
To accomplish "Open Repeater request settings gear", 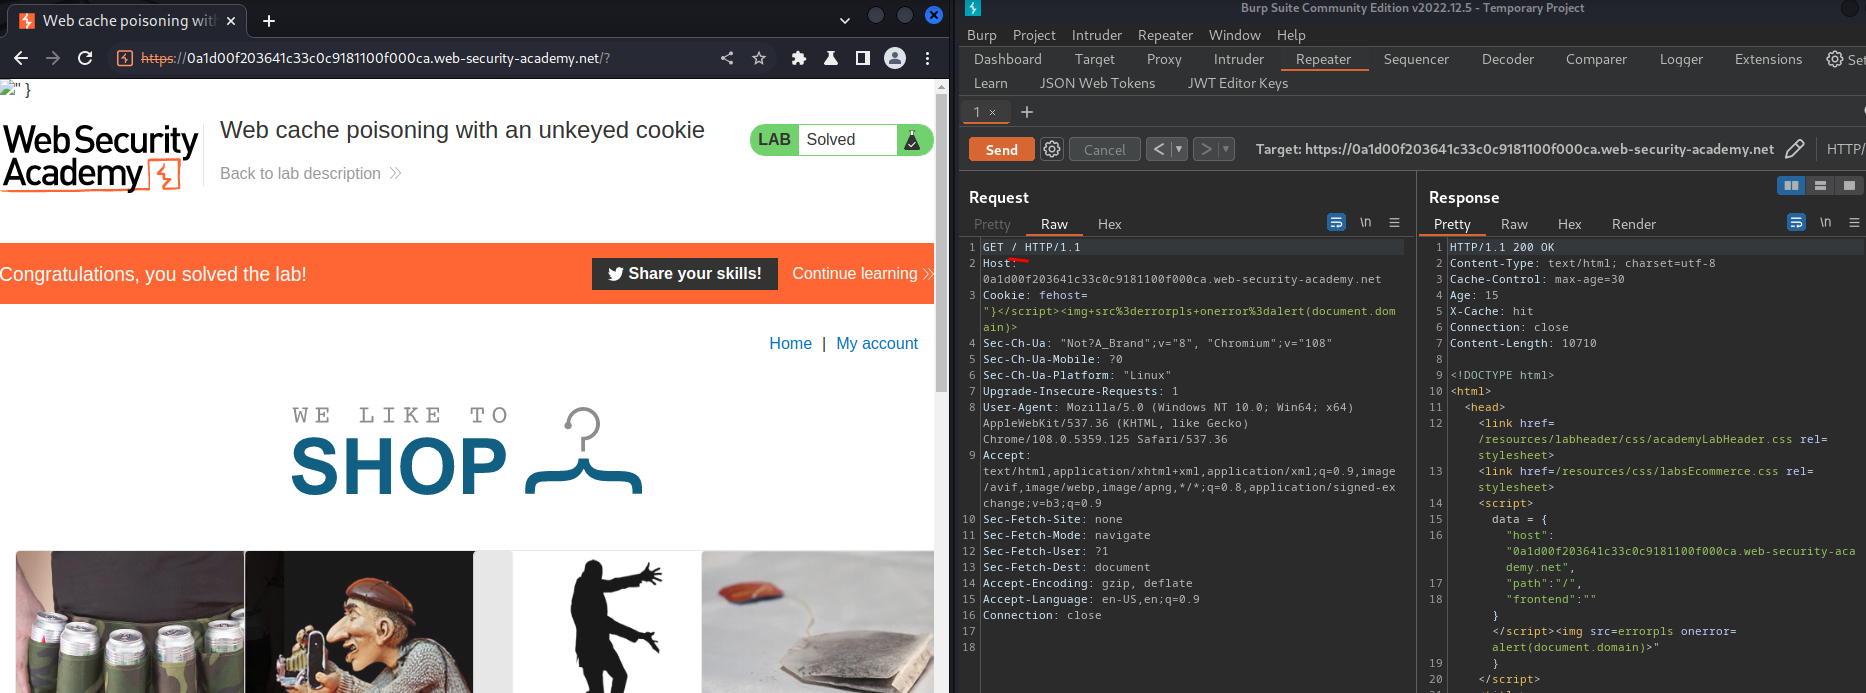I will pyautogui.click(x=1052, y=149).
